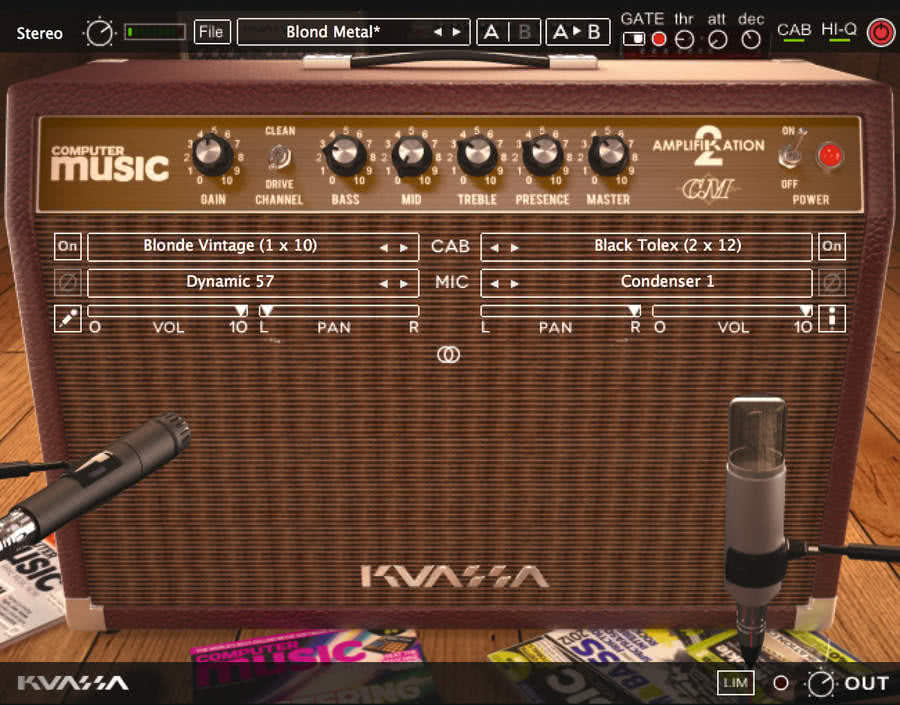Select next left mic with right arrow
The image size is (900, 705).
tap(404, 284)
